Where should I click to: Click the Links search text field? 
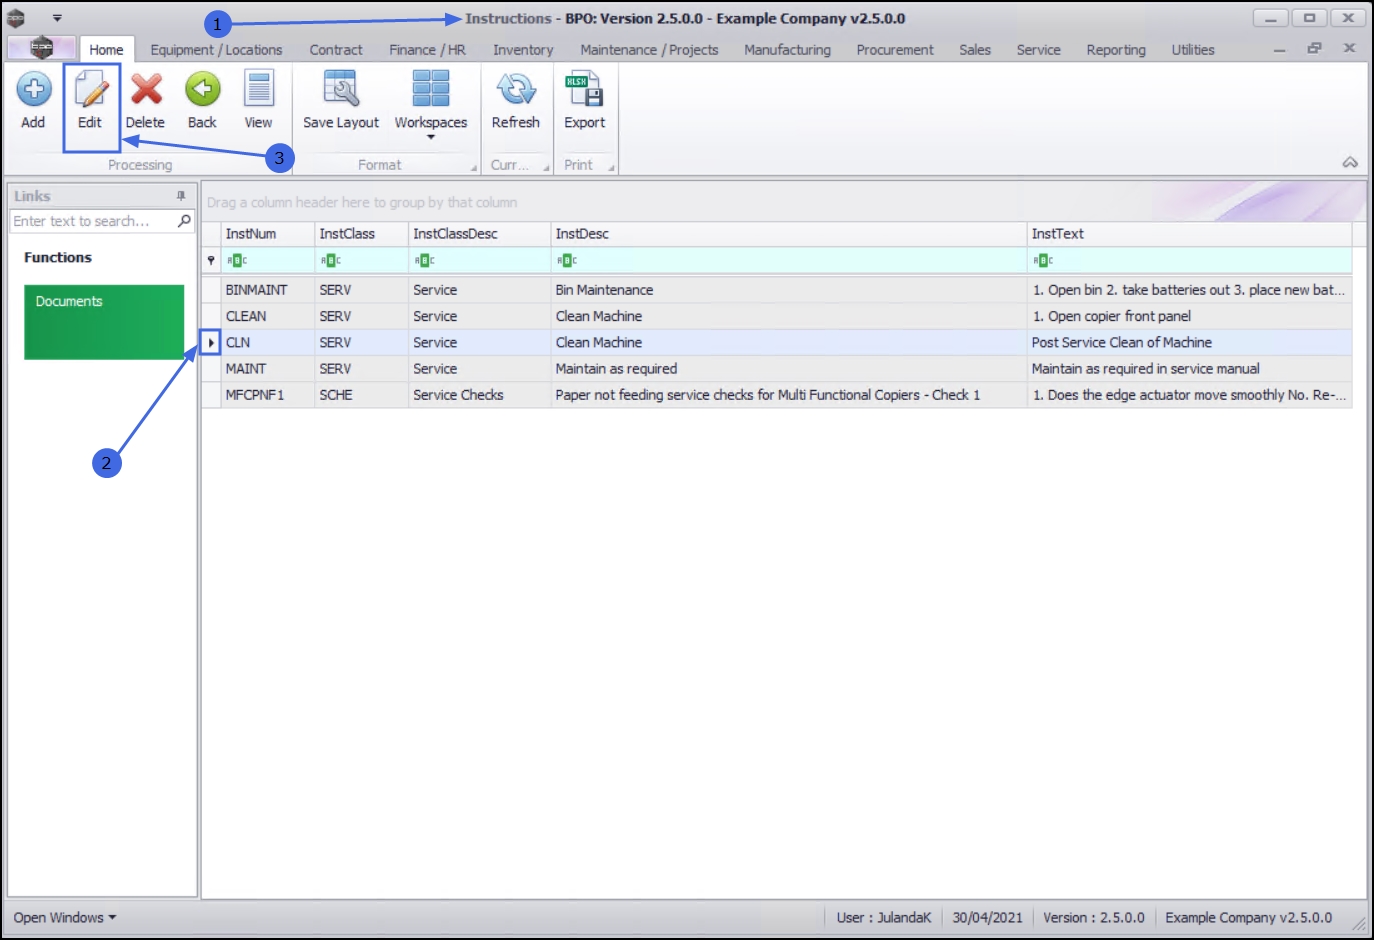[x=93, y=221]
